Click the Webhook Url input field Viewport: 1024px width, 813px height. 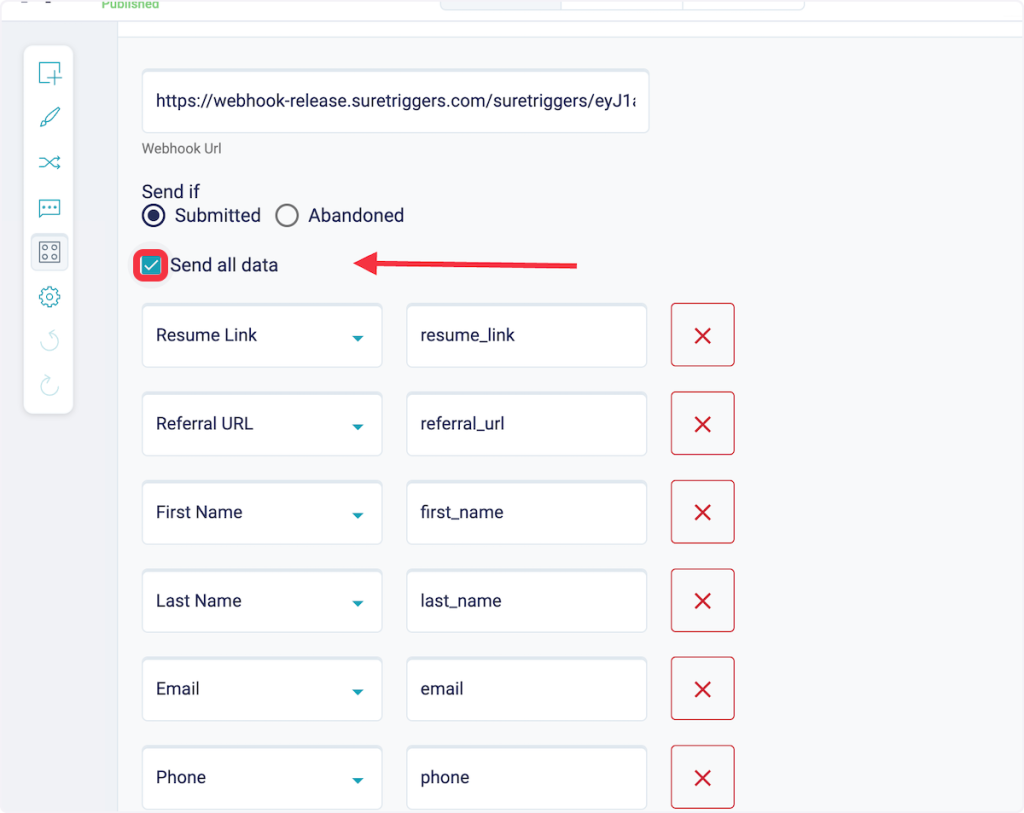(x=395, y=101)
